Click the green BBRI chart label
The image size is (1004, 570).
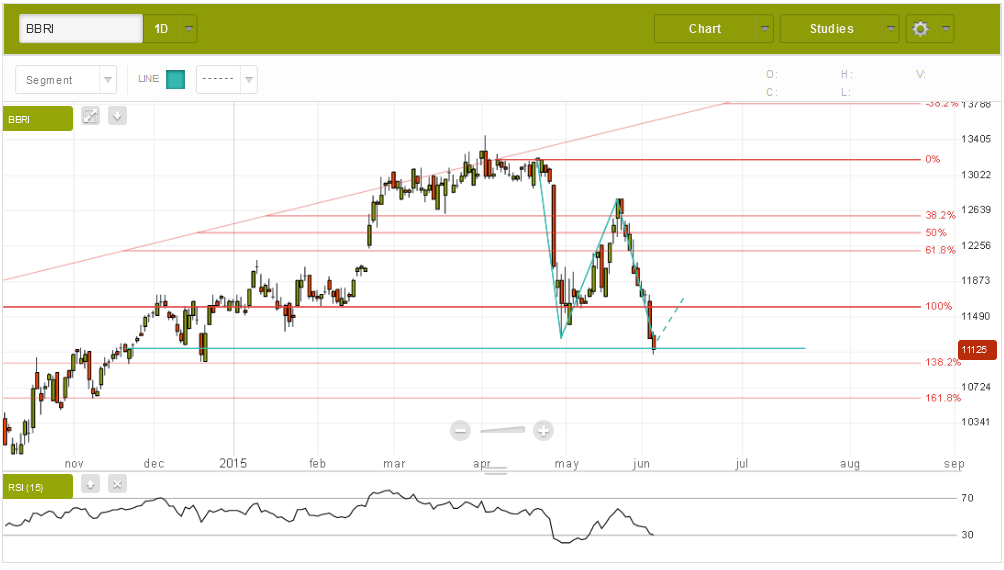(x=37, y=119)
